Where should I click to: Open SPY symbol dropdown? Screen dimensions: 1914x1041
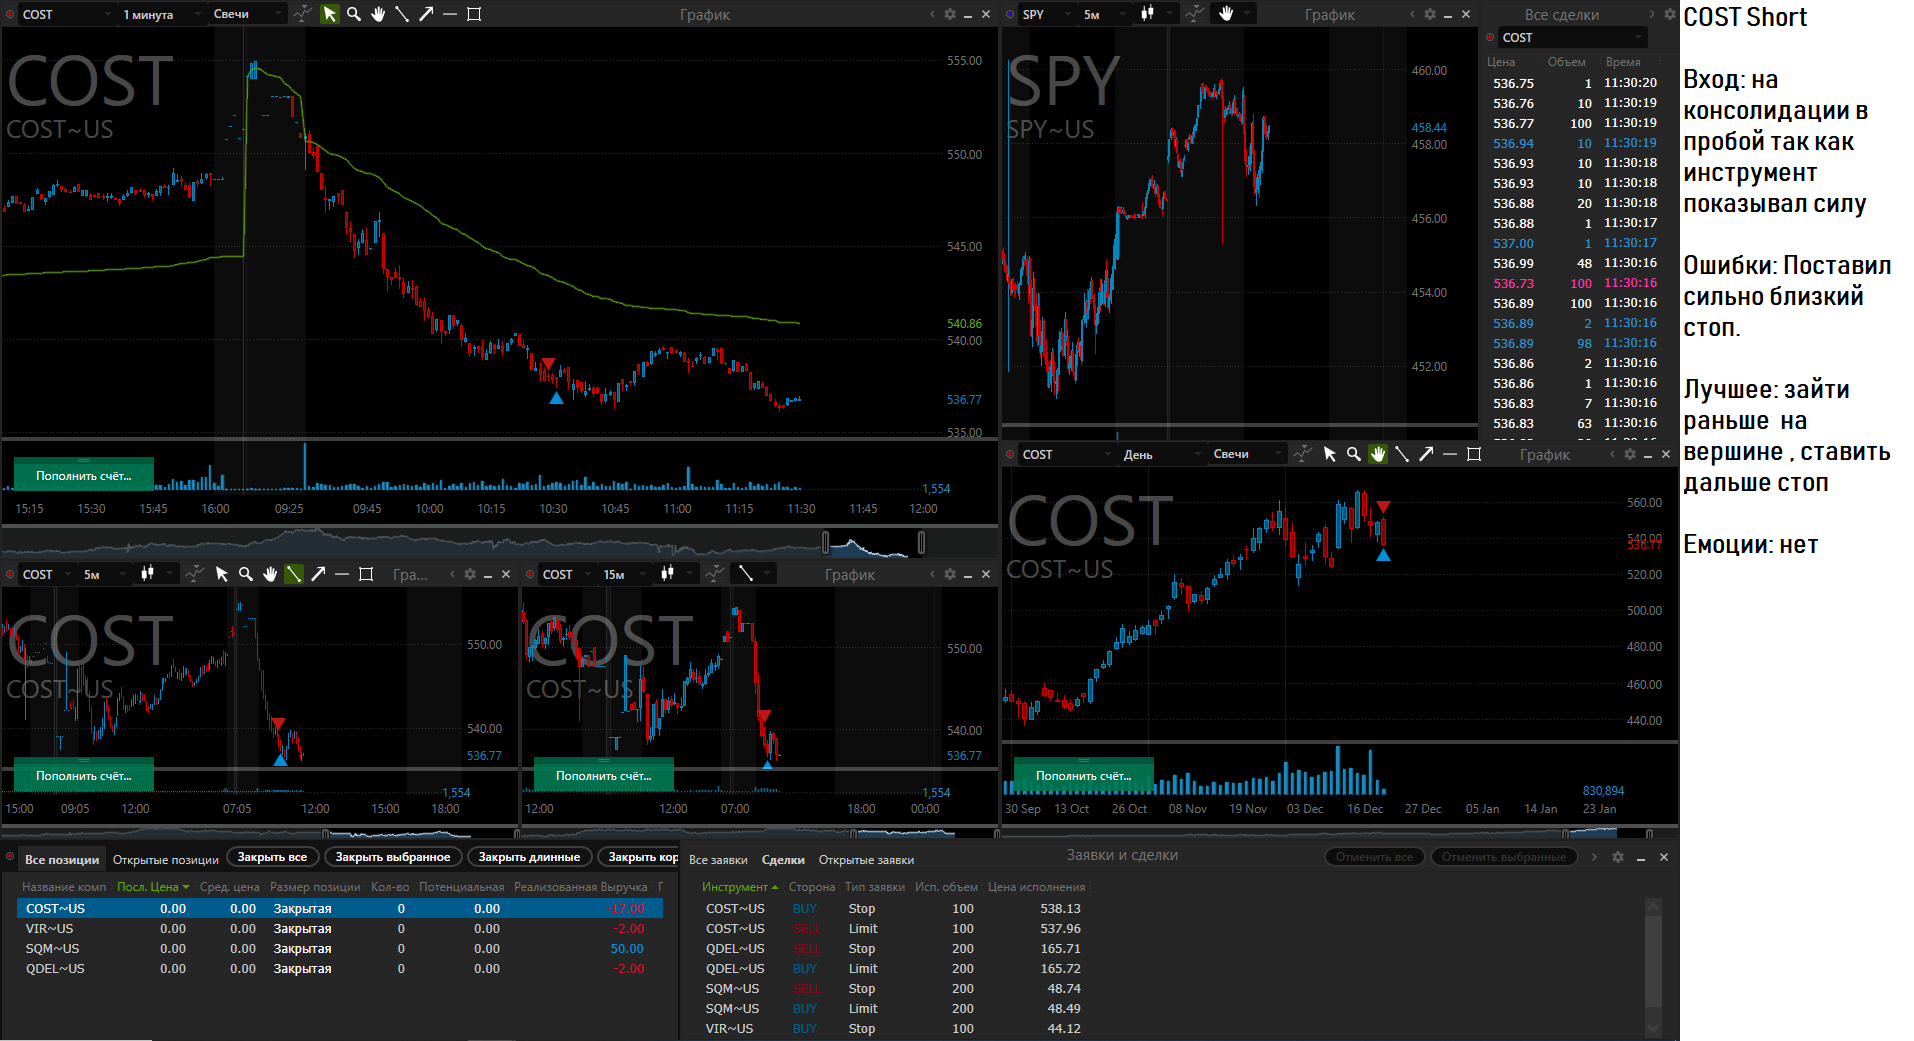[1047, 14]
